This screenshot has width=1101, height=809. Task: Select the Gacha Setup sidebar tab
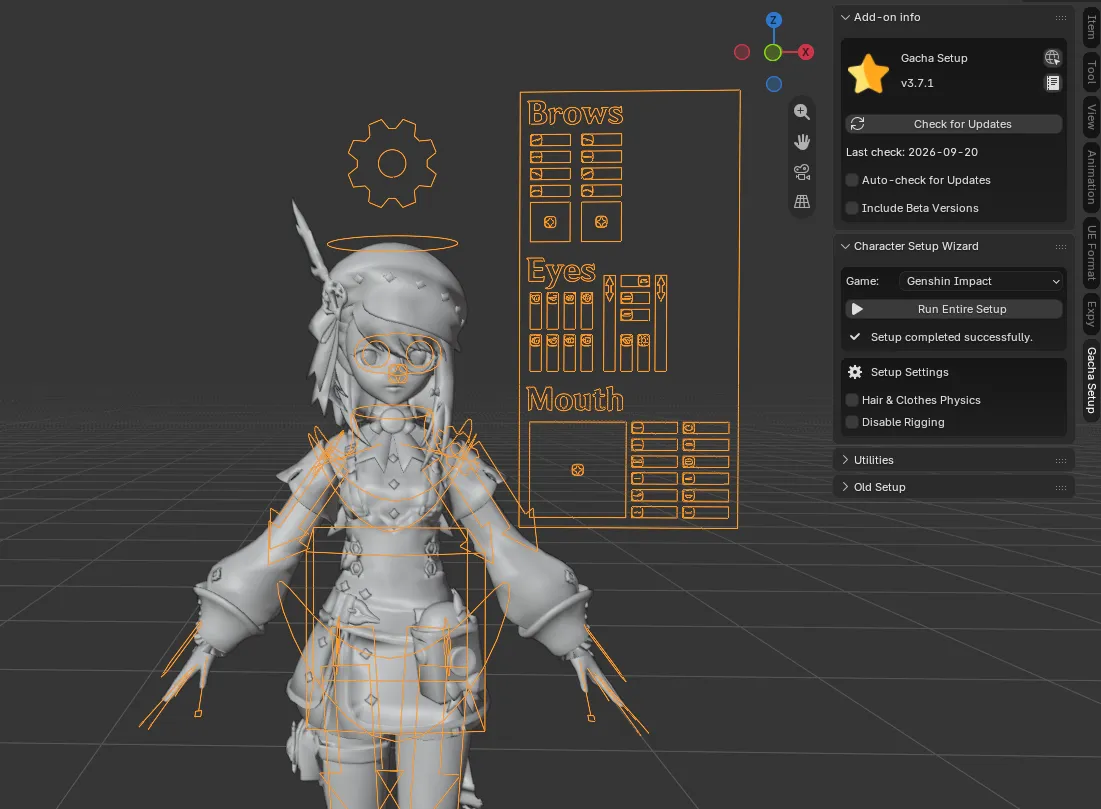click(x=1091, y=380)
